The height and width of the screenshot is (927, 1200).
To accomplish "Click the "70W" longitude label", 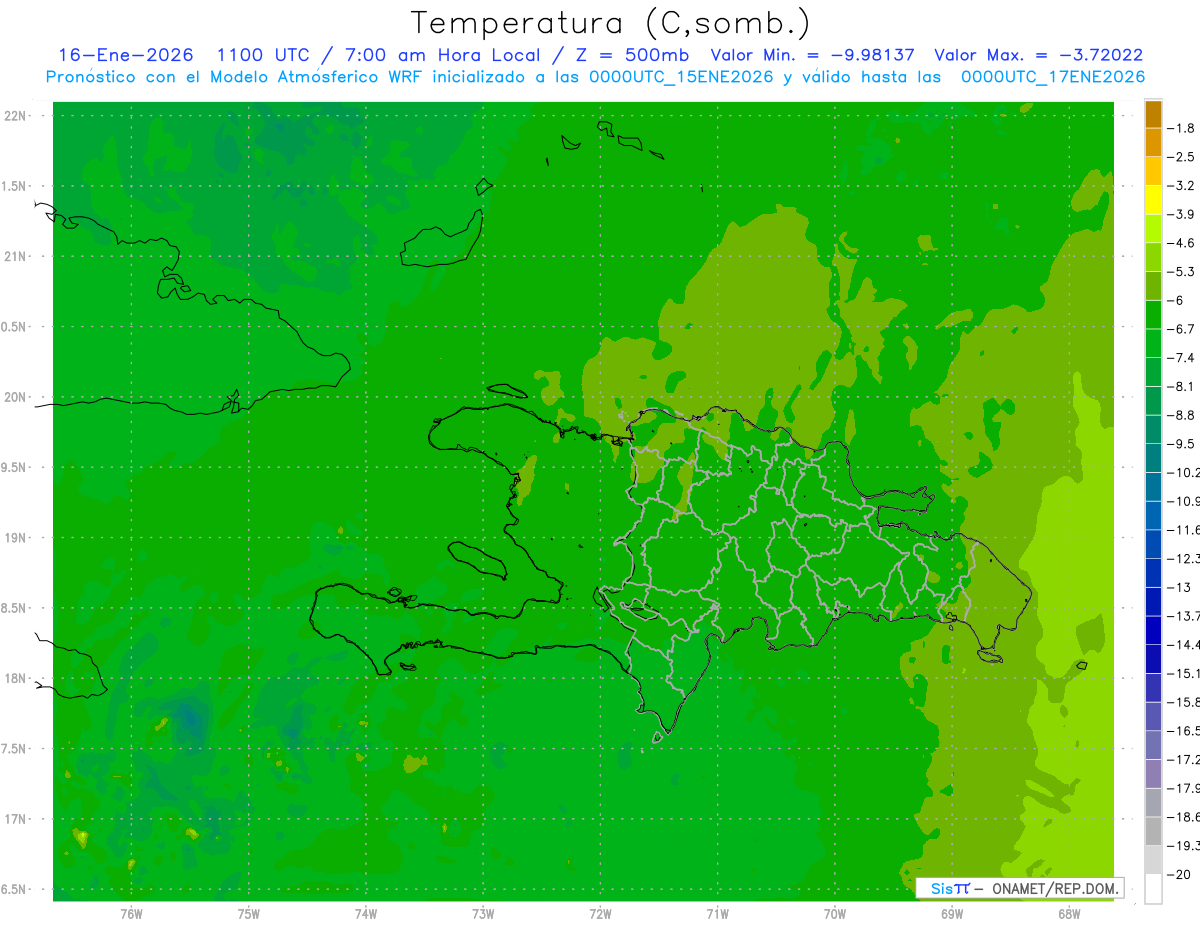I will coord(835,913).
